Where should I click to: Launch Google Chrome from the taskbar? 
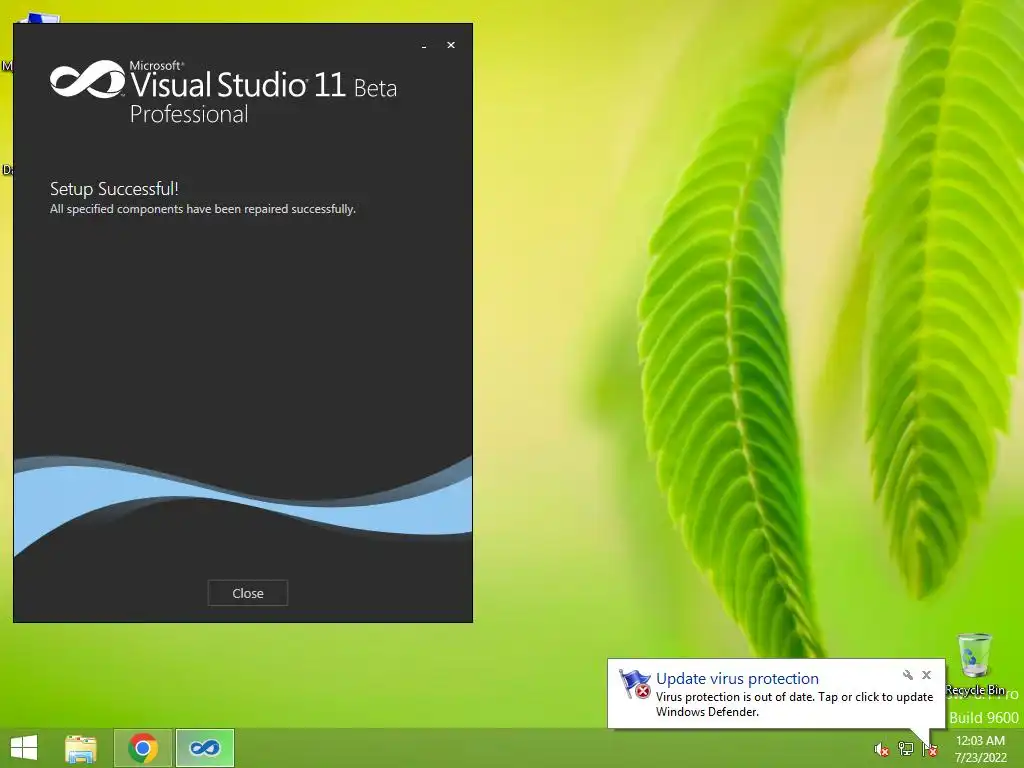click(x=143, y=748)
